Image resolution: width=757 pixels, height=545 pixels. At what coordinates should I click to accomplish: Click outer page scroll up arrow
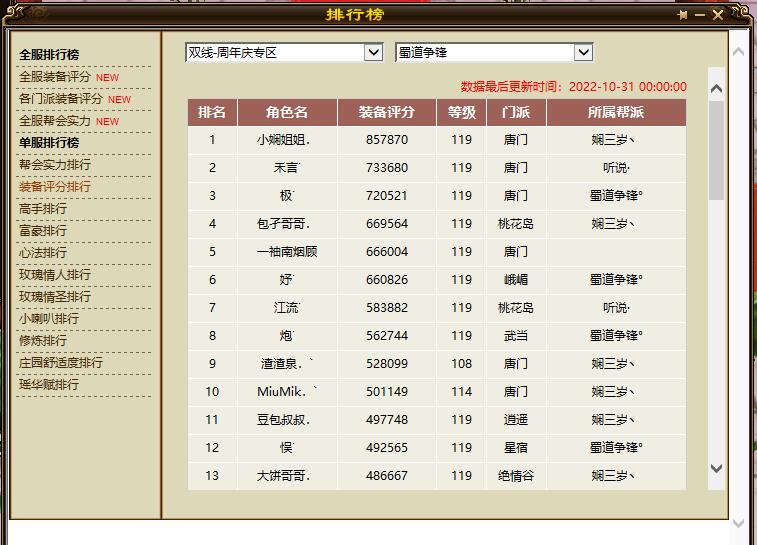point(738,51)
